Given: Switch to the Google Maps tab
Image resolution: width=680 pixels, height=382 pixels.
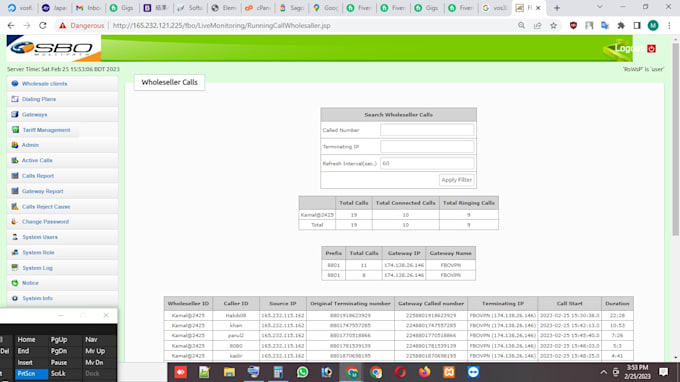Looking at the screenshot, I should tap(325, 8).
